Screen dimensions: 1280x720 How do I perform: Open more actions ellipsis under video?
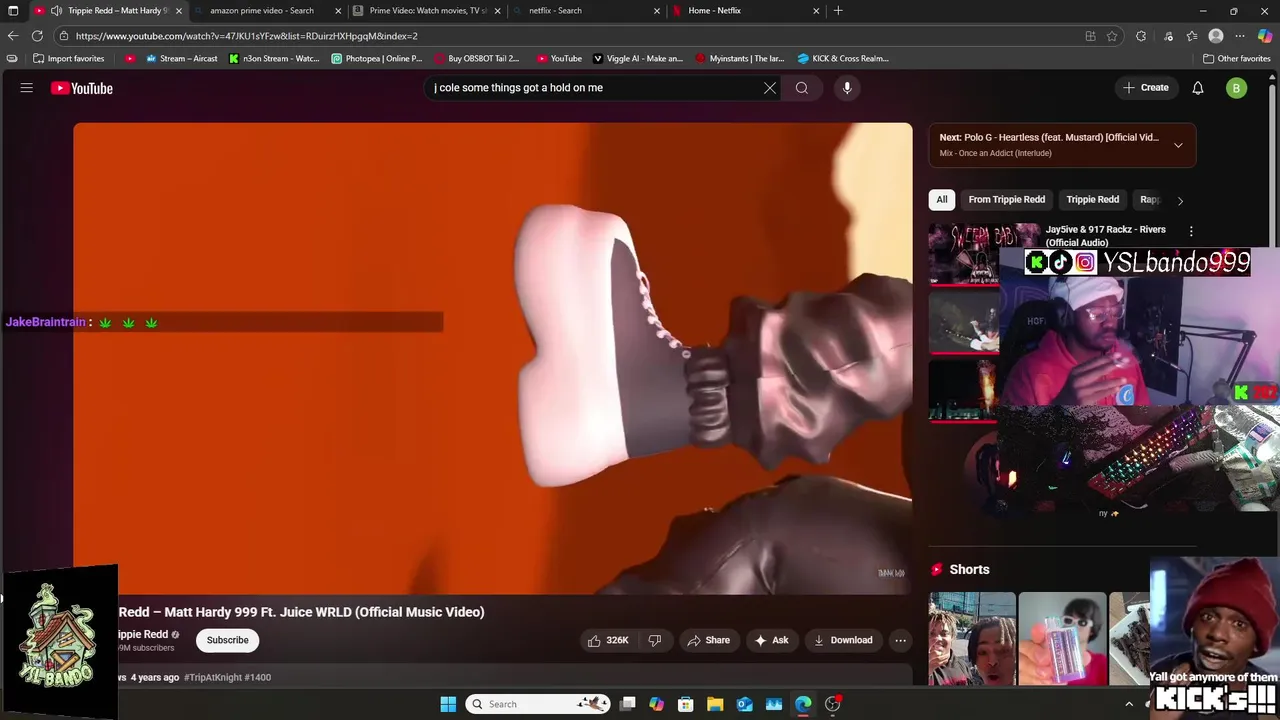[901, 640]
